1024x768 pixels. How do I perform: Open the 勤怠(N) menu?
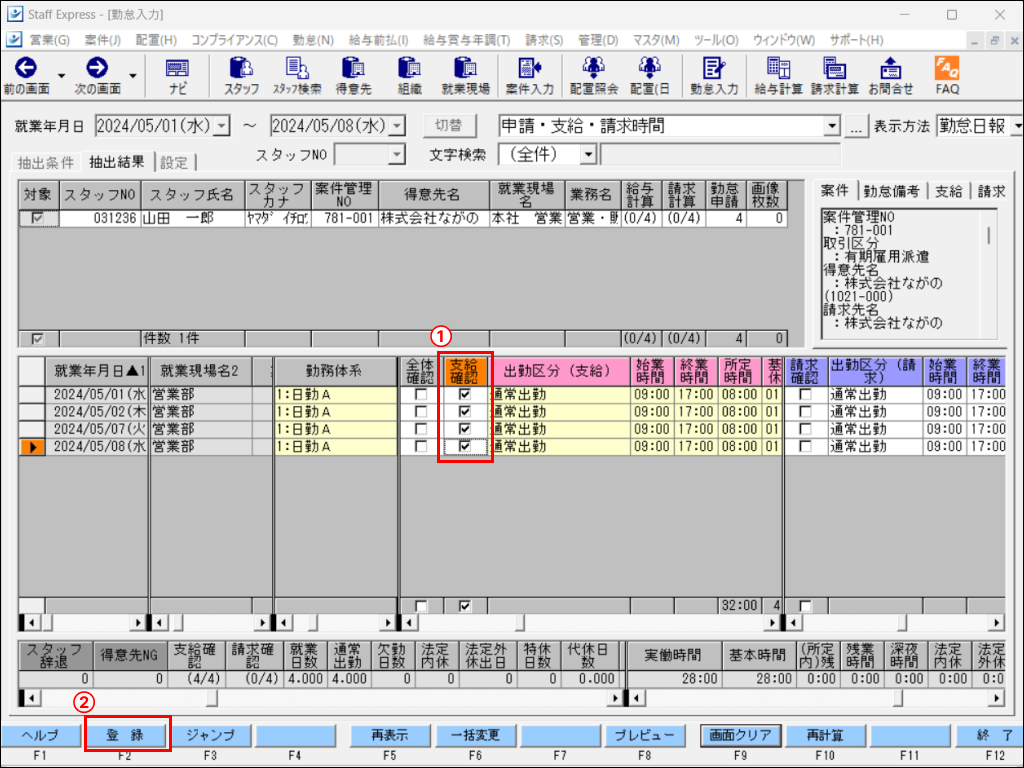click(x=313, y=40)
